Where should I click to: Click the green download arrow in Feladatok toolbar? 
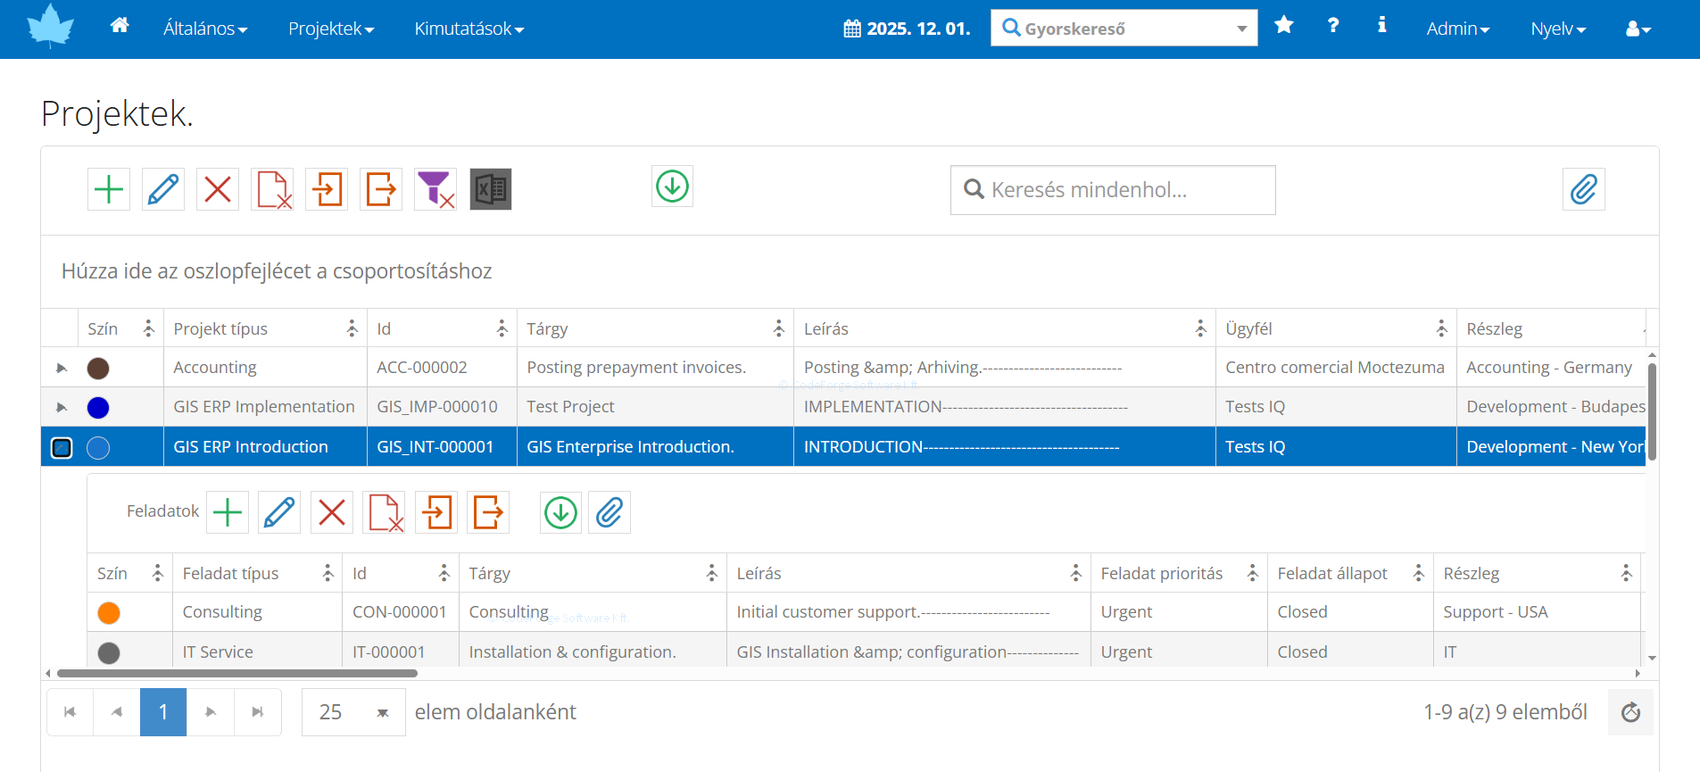tap(560, 513)
